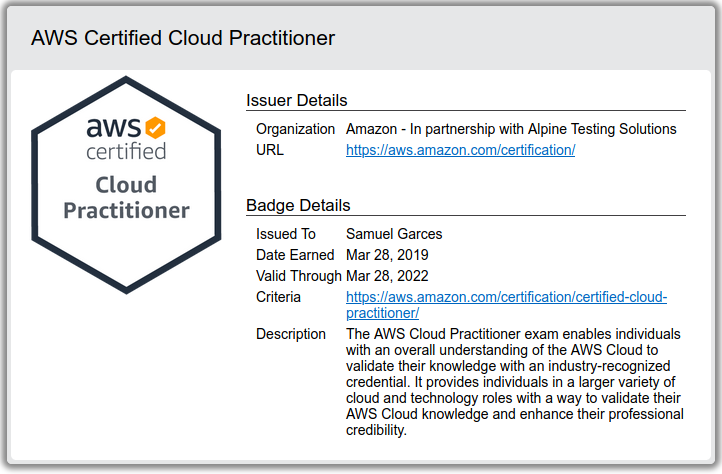
Task: Click the Issuer Details heading
Action: [297, 100]
